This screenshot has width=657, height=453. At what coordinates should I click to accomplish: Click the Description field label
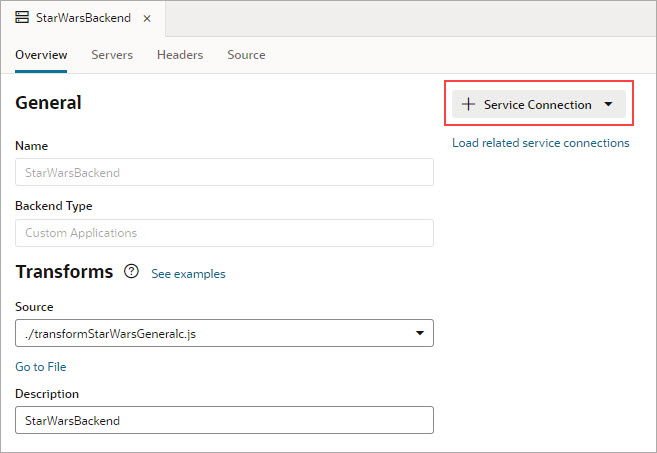(47, 394)
